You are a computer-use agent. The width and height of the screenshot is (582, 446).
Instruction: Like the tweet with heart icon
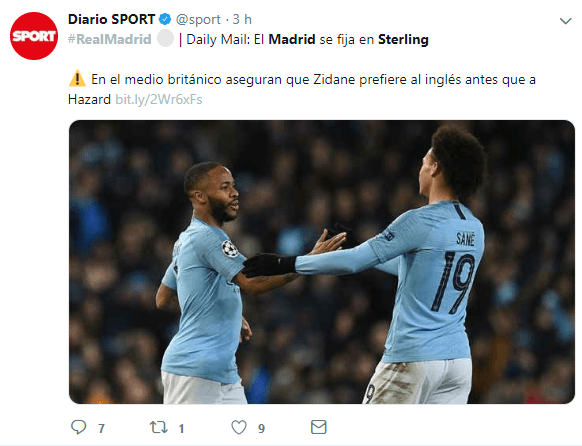click(239, 427)
